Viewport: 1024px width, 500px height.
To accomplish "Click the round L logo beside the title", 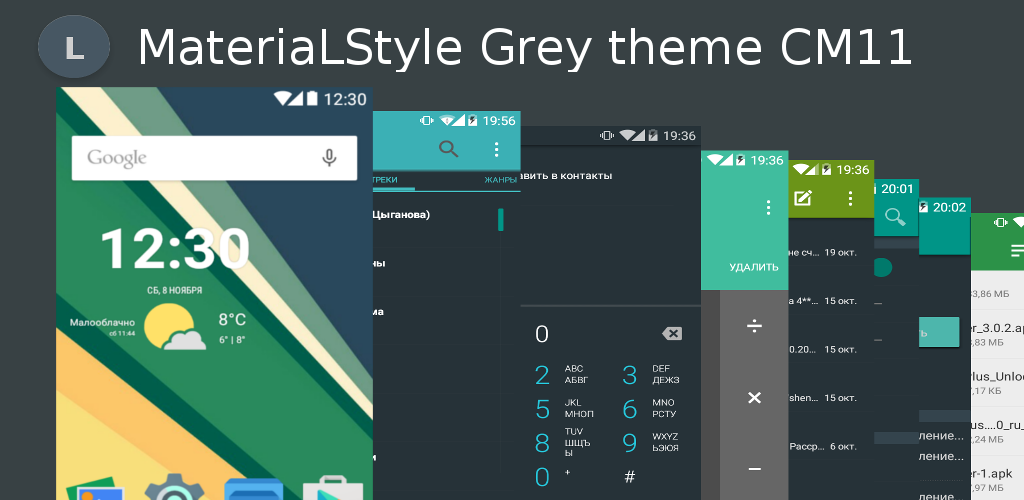I will [74, 47].
